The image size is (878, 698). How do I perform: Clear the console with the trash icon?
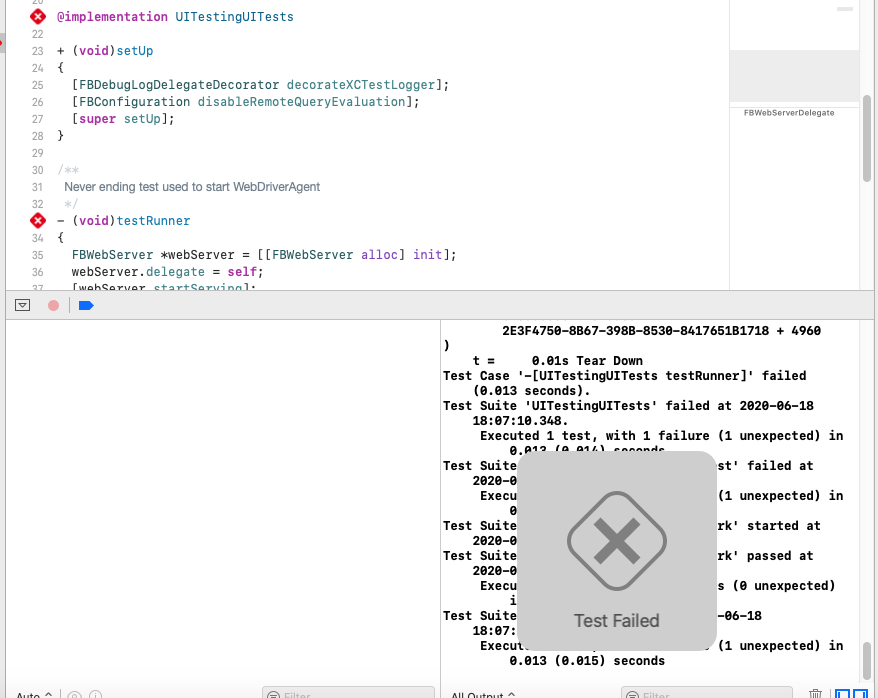815,694
